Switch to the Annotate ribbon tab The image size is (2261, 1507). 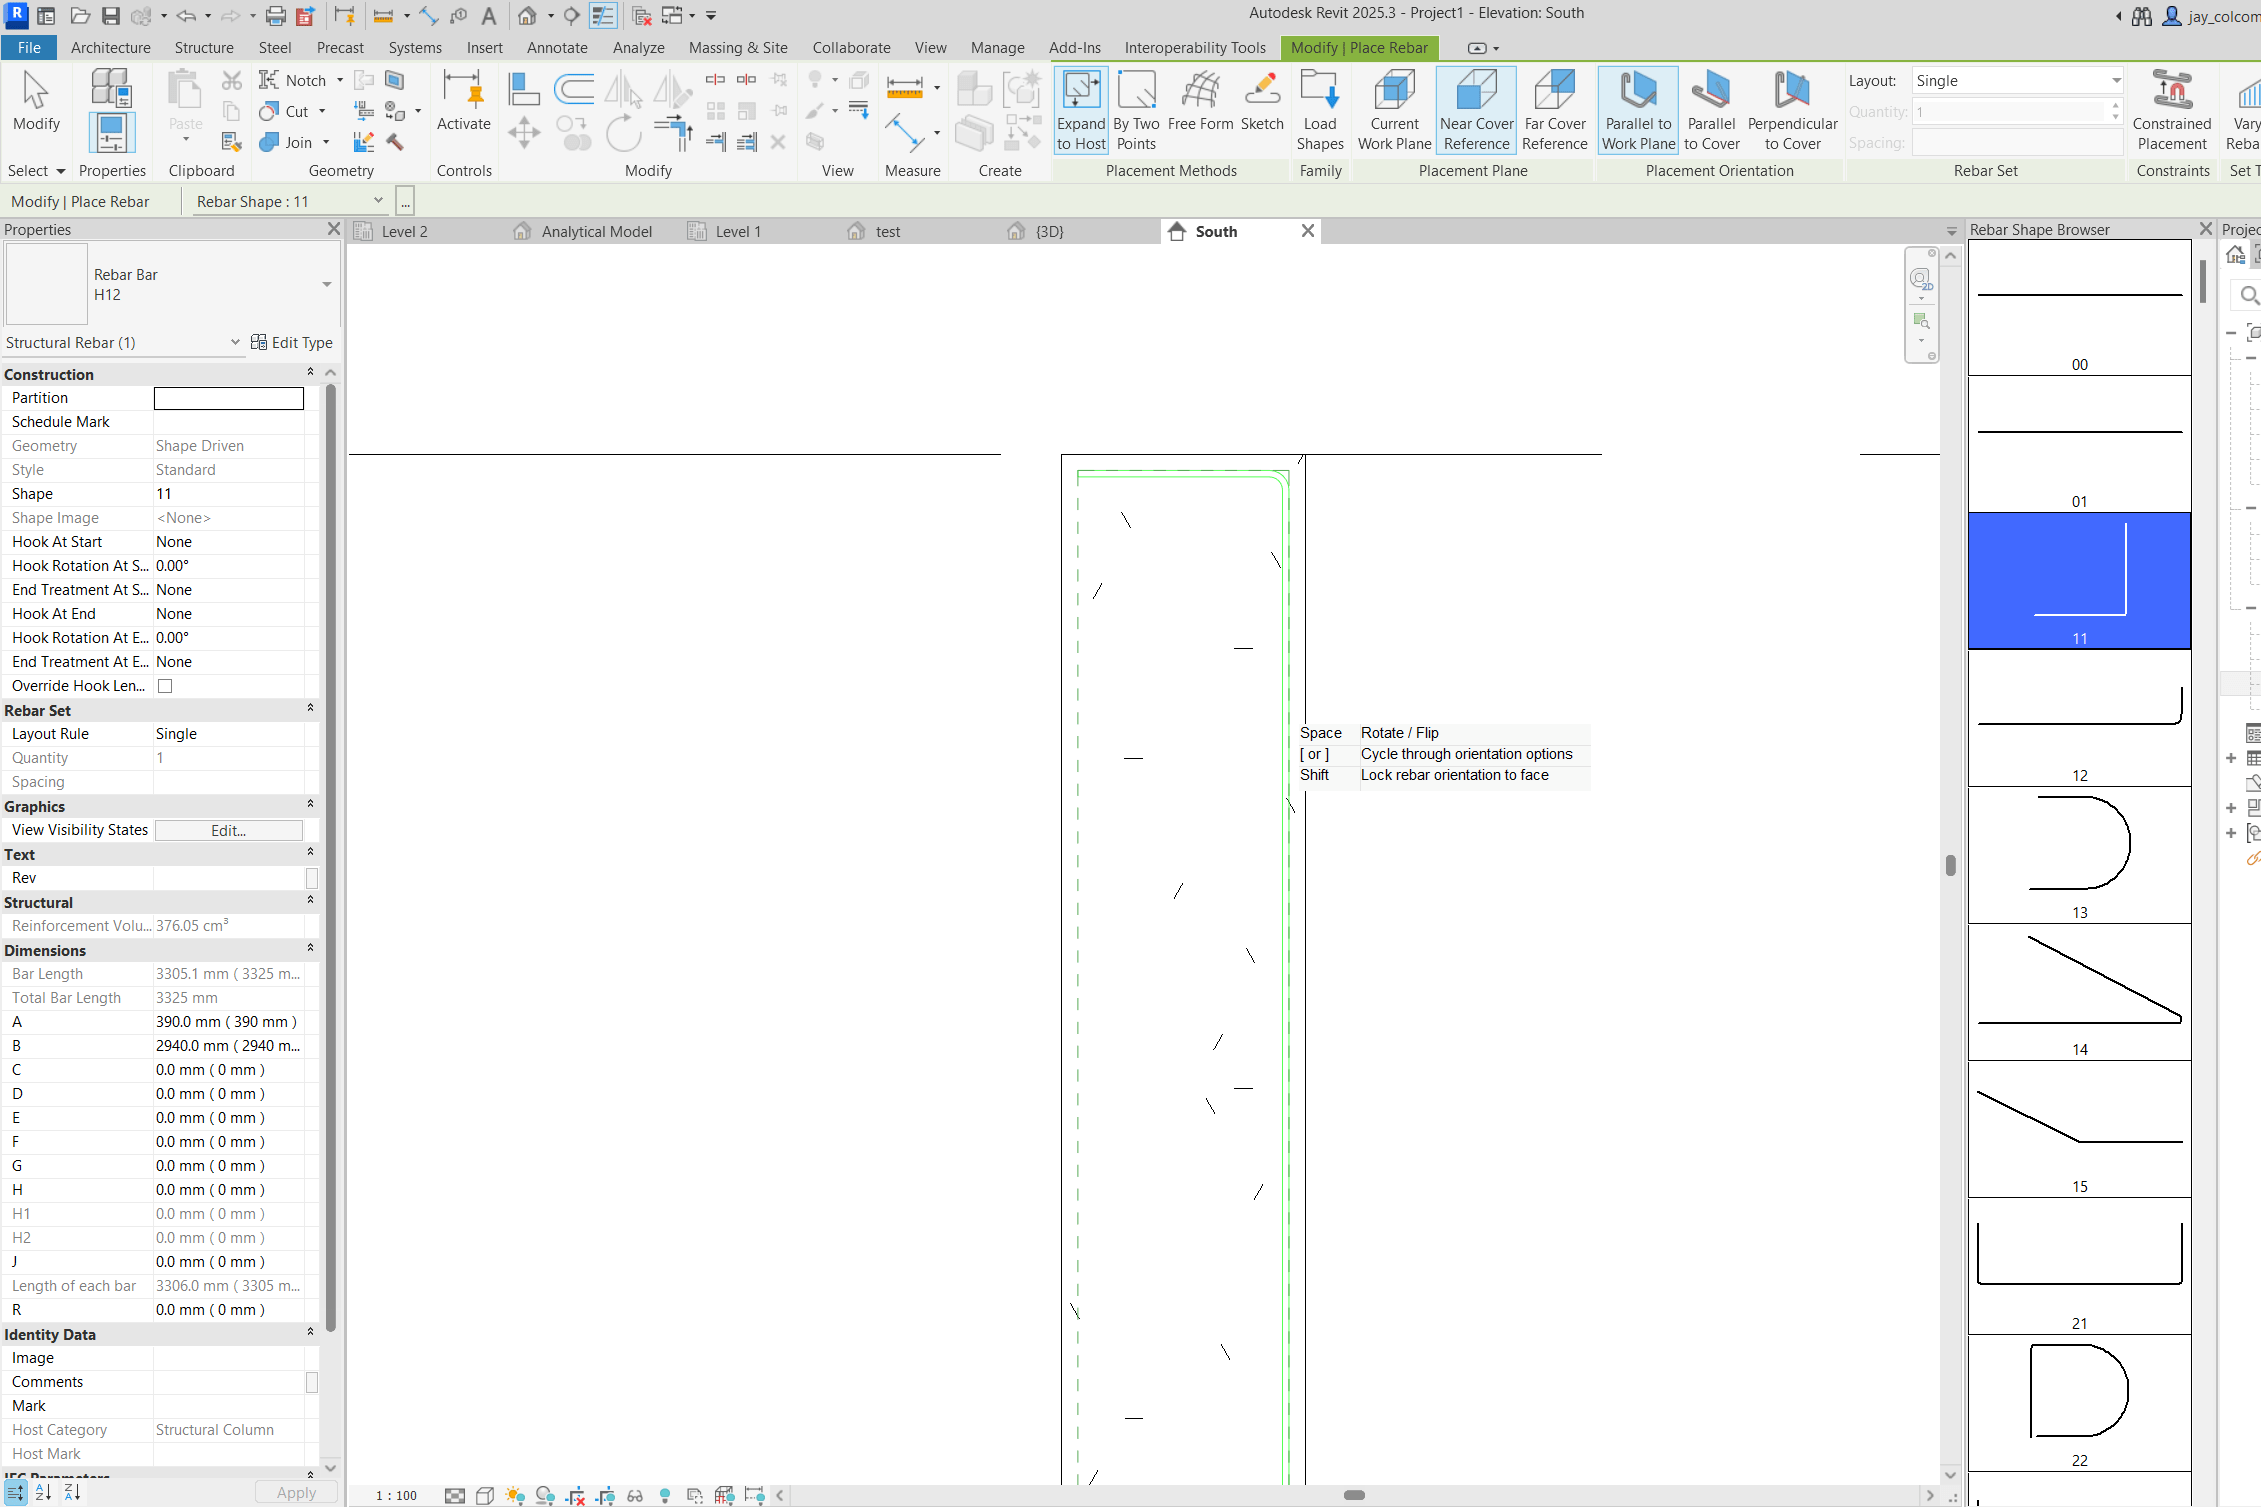[557, 47]
